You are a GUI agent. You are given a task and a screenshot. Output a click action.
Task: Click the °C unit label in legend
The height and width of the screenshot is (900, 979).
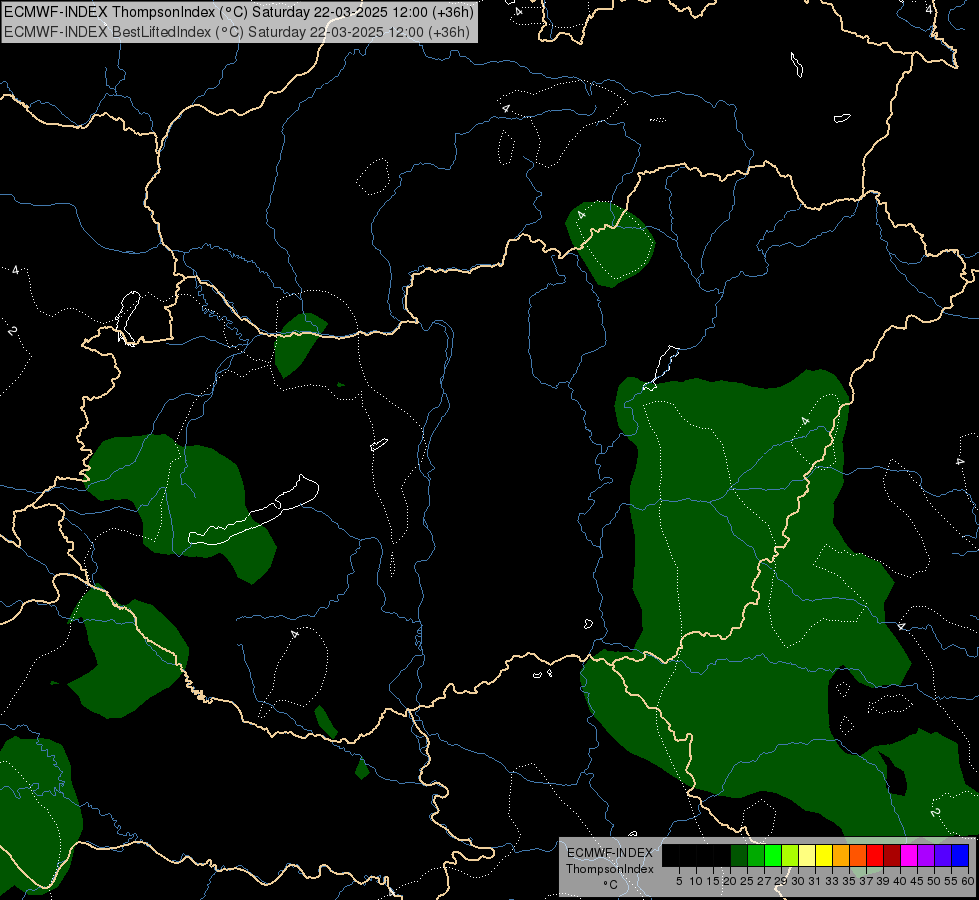[x=611, y=885]
